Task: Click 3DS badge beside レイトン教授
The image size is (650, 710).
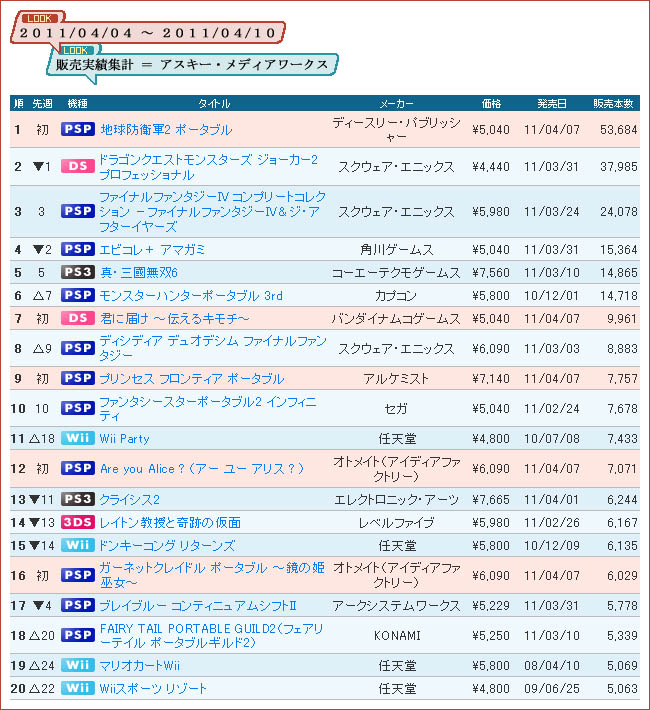Action: click(x=78, y=522)
